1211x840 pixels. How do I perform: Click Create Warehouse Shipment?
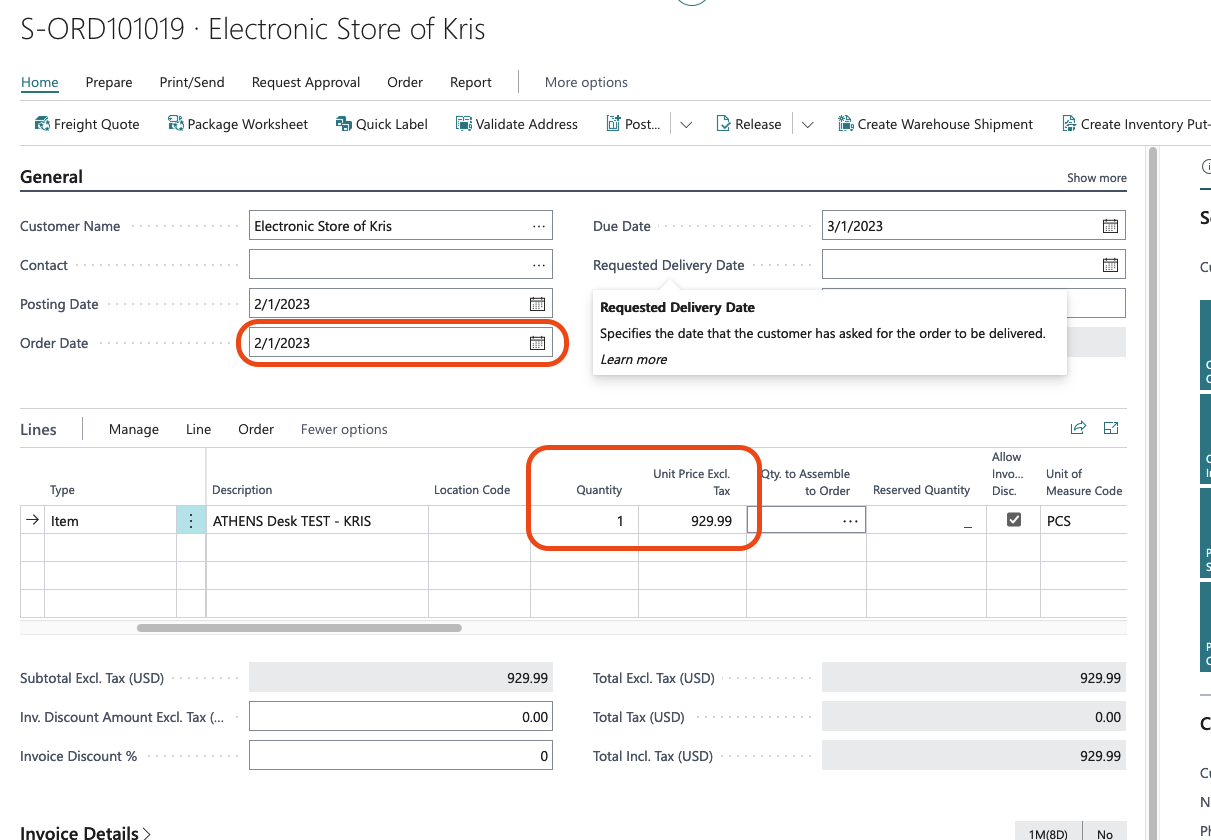pos(935,123)
